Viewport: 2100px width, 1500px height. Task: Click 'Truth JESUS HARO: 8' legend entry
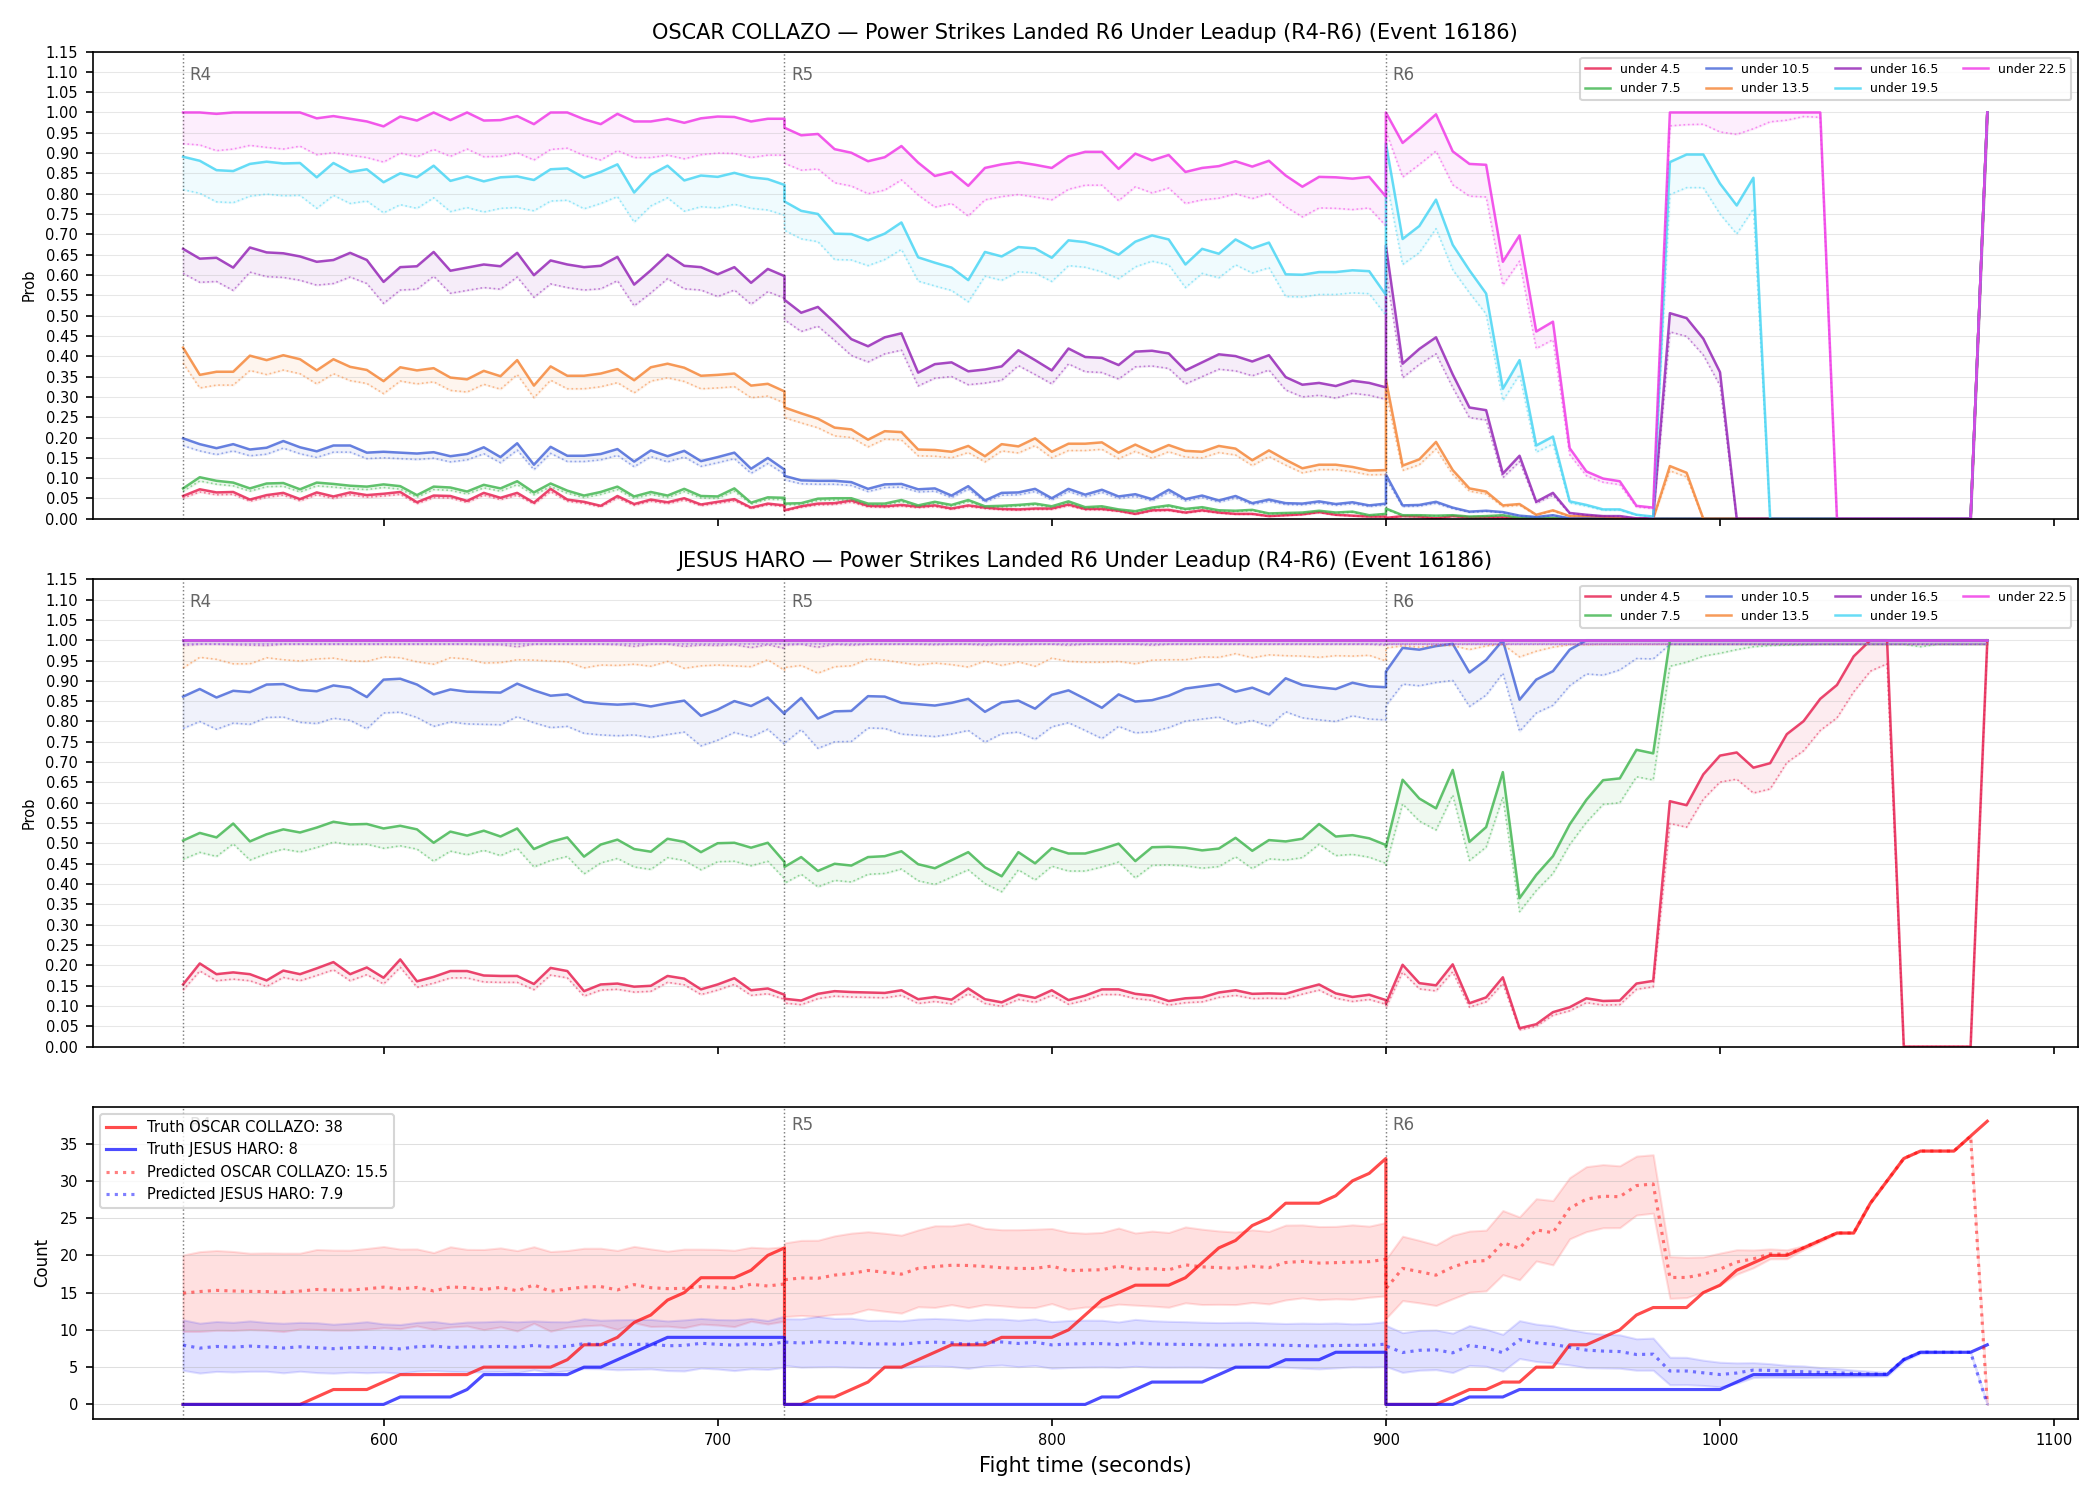click(201, 1149)
